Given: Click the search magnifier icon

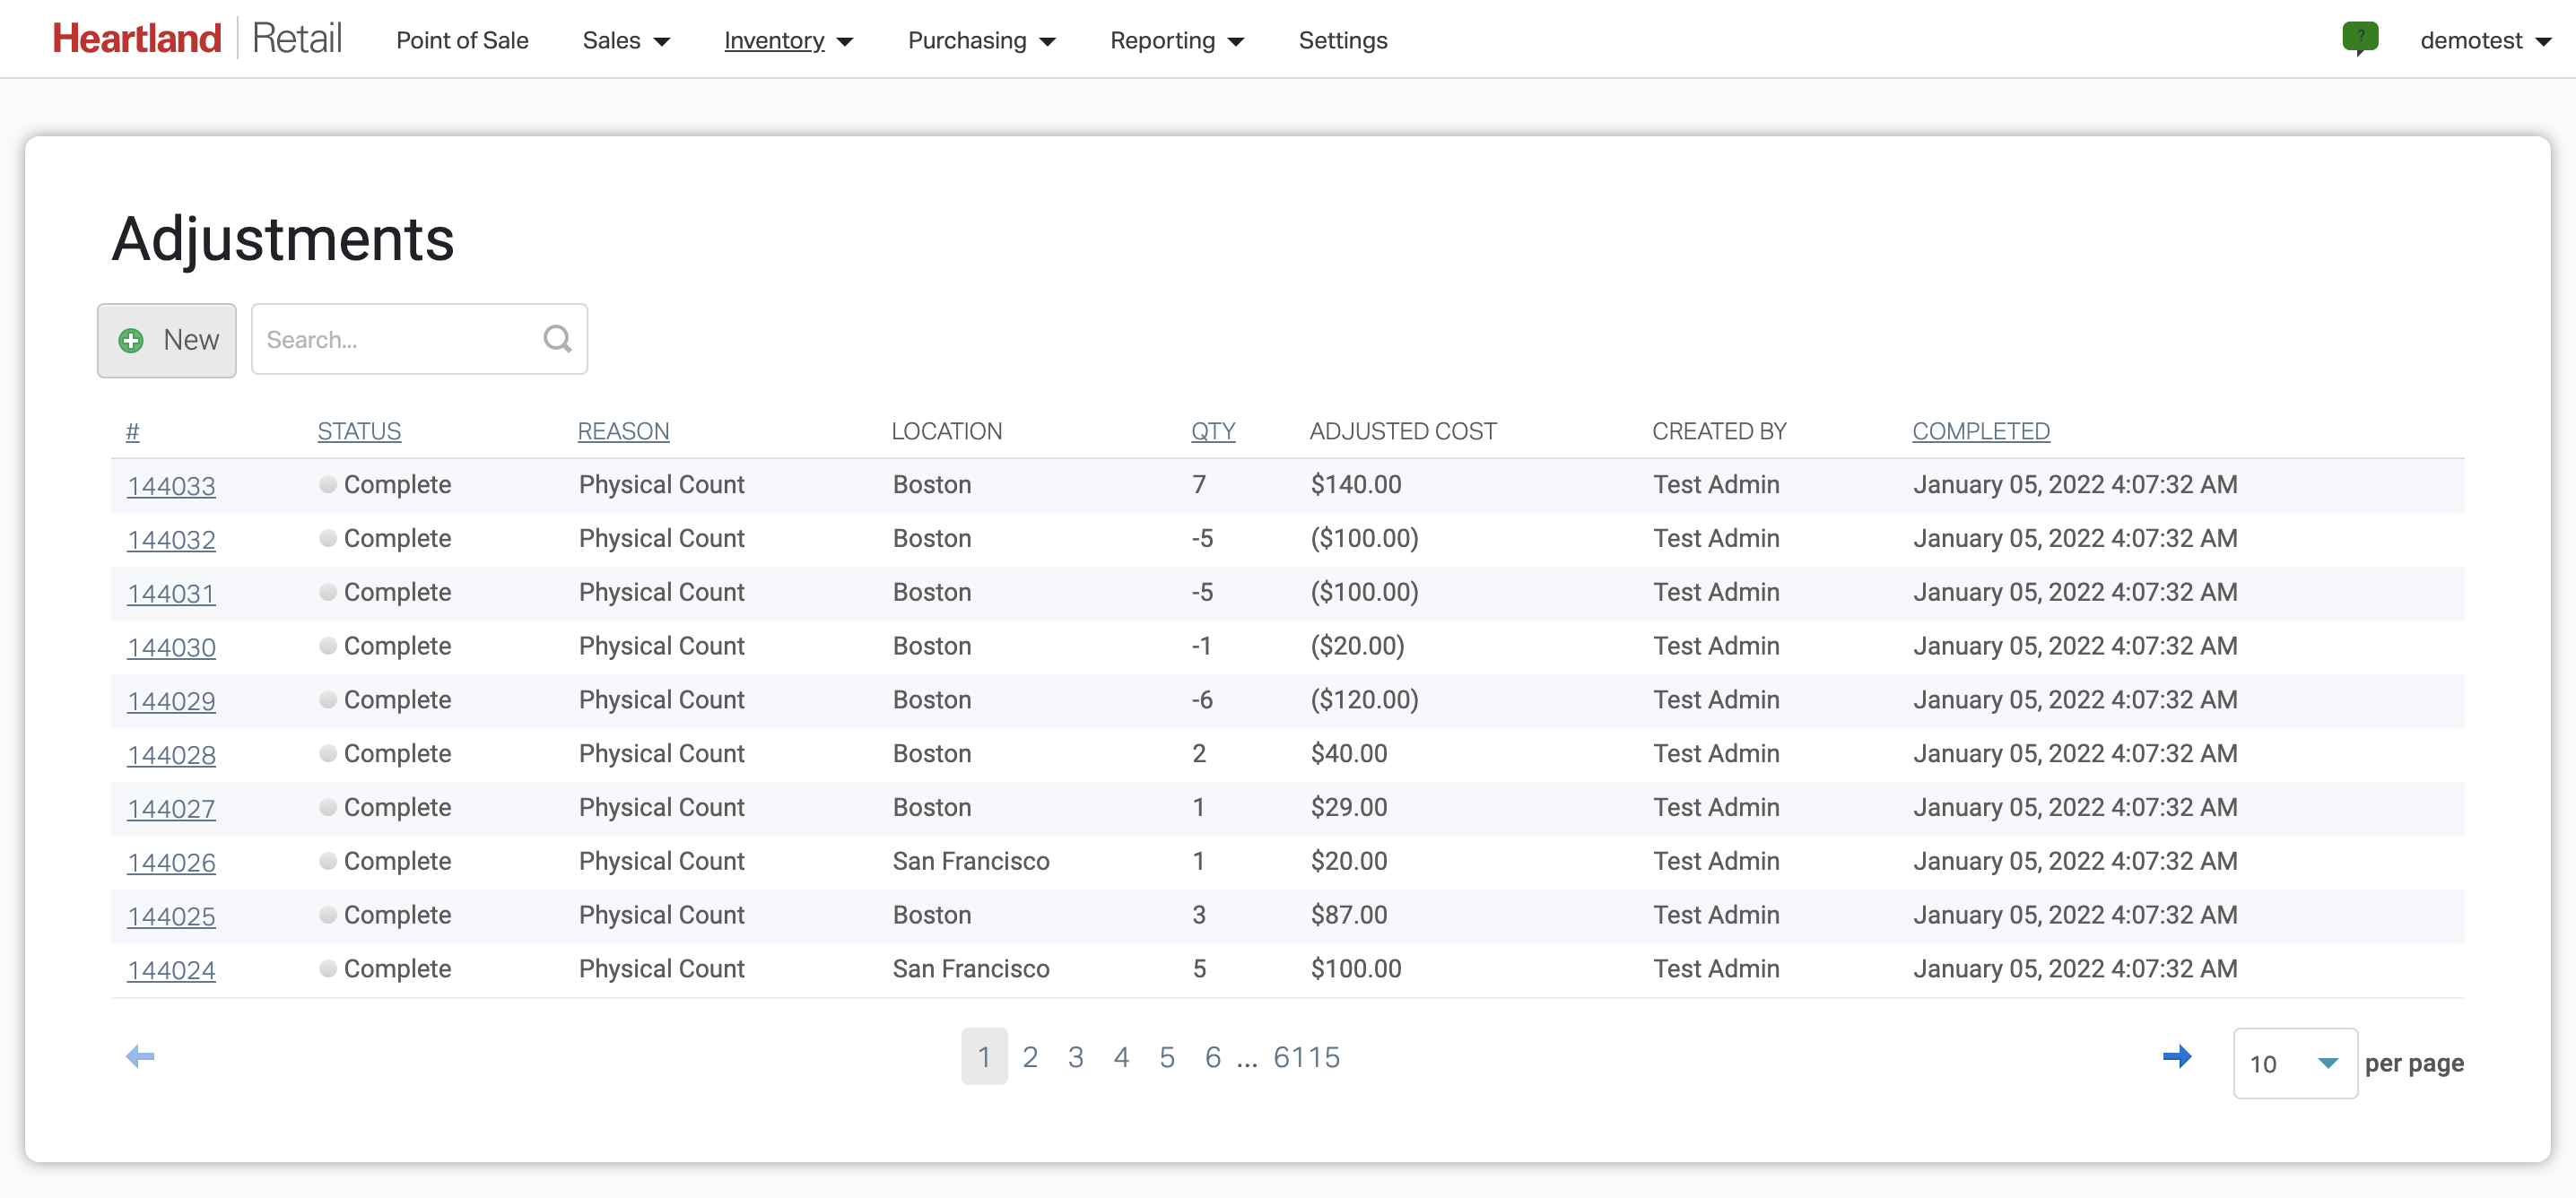Looking at the screenshot, I should (556, 338).
